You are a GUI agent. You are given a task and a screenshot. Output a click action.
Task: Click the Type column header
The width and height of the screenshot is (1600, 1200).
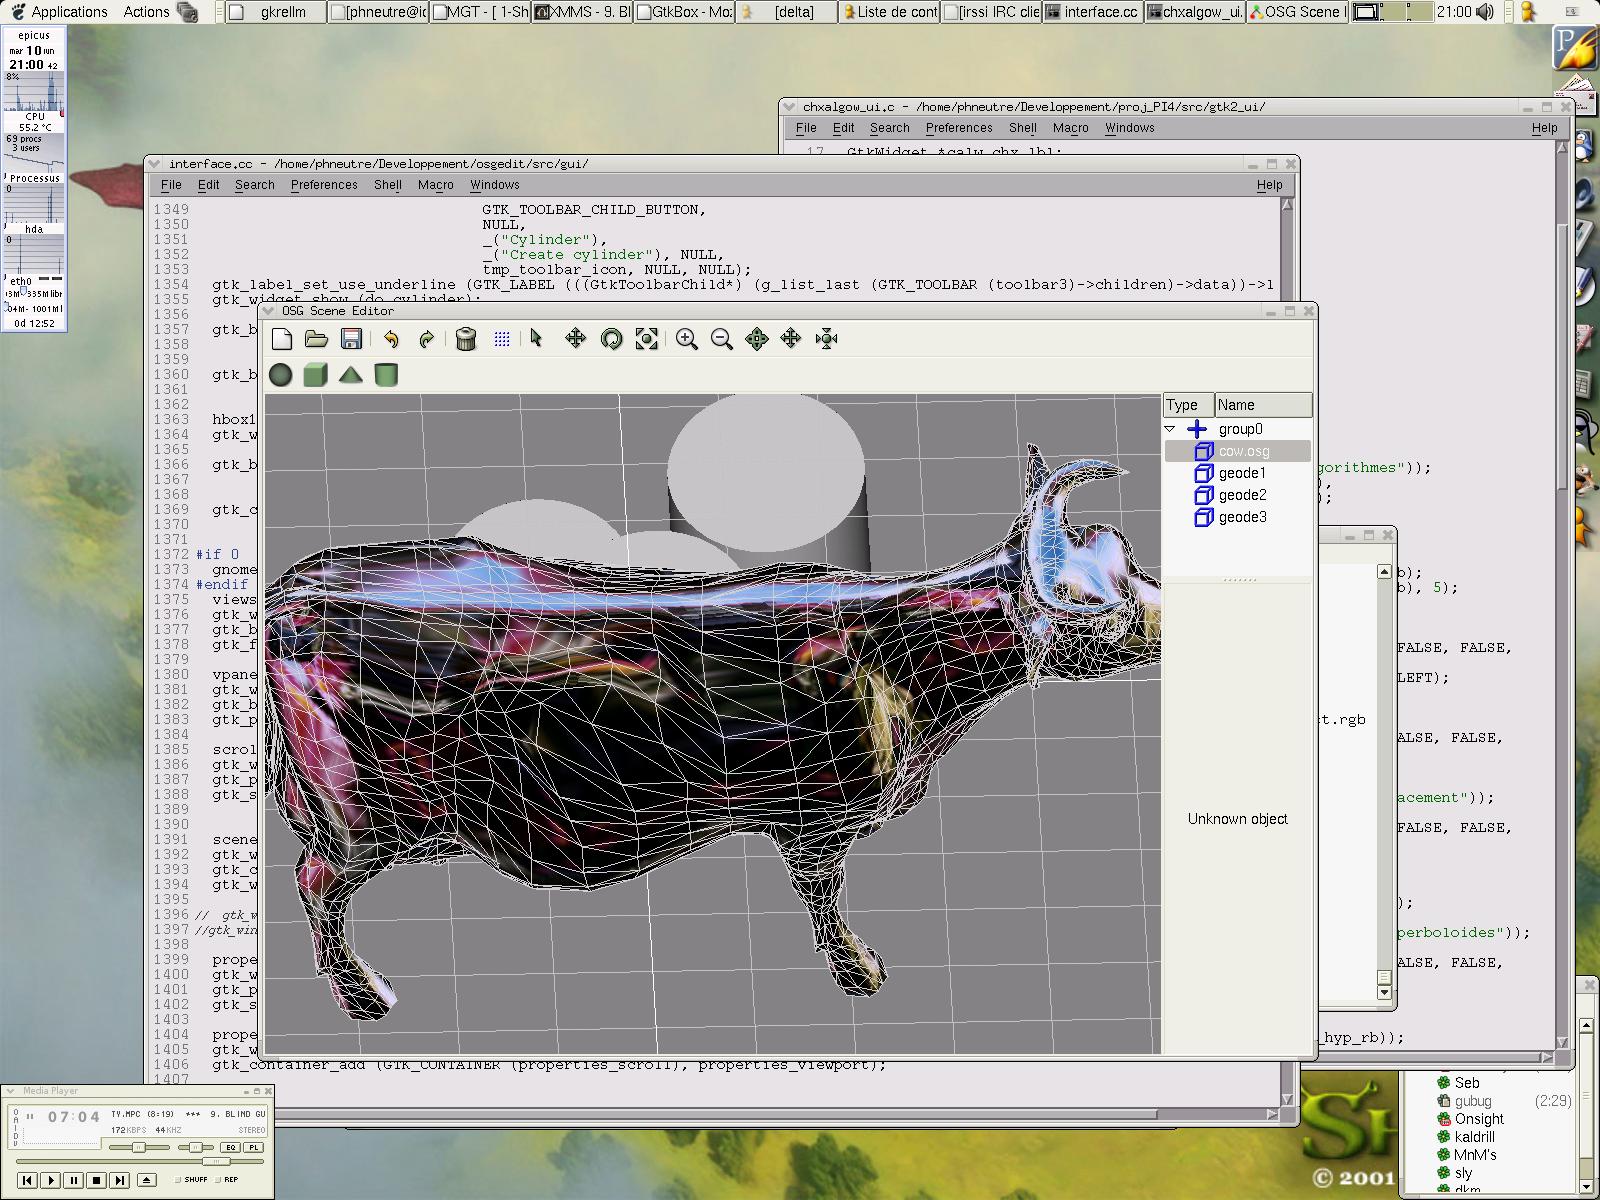click(1188, 405)
